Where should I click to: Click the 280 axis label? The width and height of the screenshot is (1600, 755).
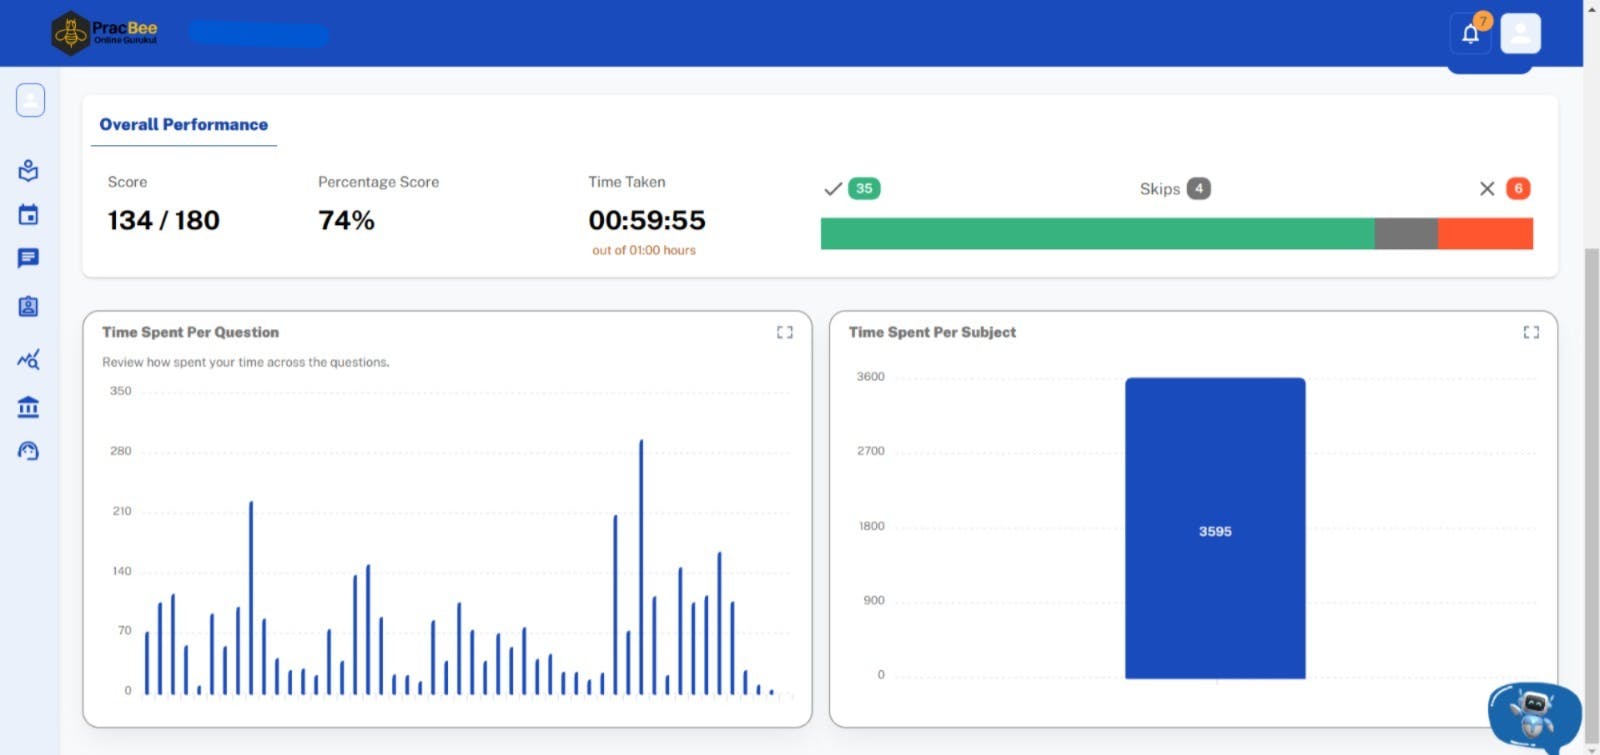tap(121, 451)
